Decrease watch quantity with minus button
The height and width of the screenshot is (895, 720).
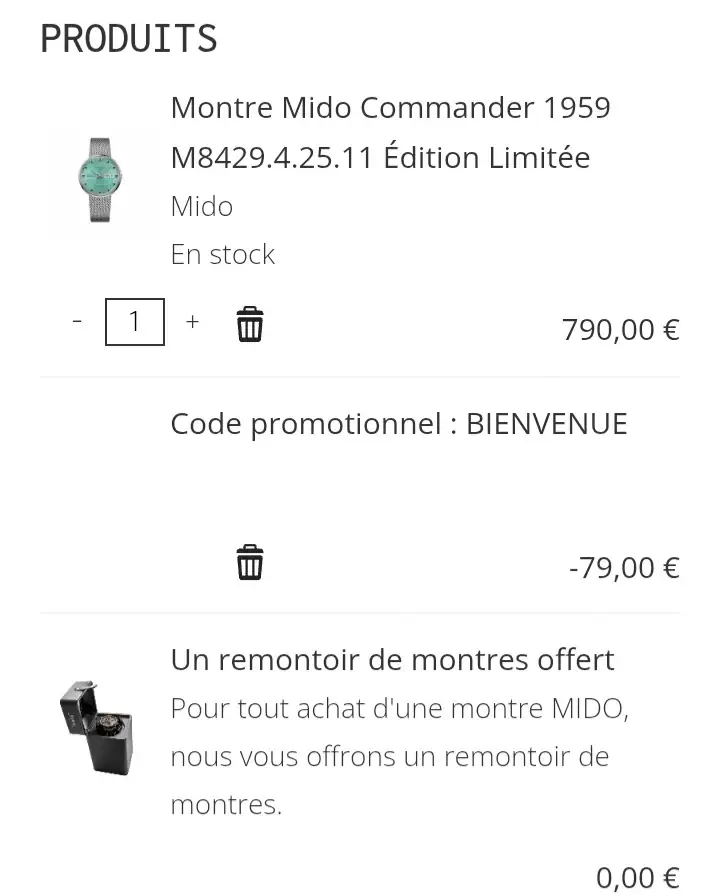tap(77, 322)
